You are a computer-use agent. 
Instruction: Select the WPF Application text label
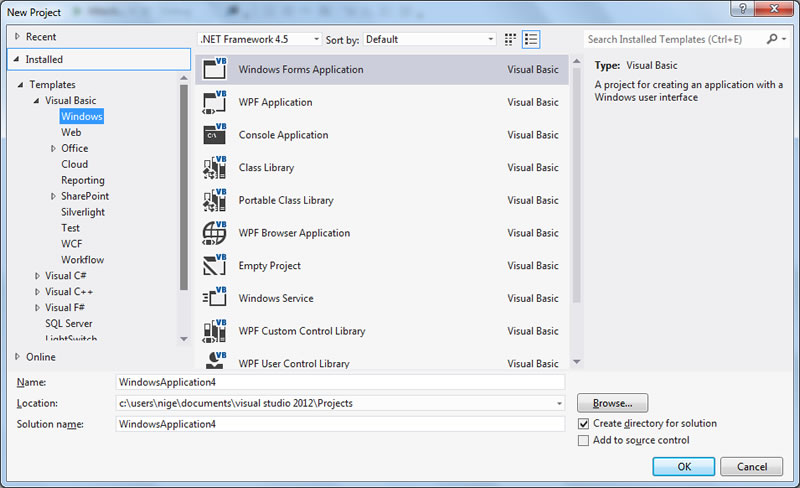point(276,102)
